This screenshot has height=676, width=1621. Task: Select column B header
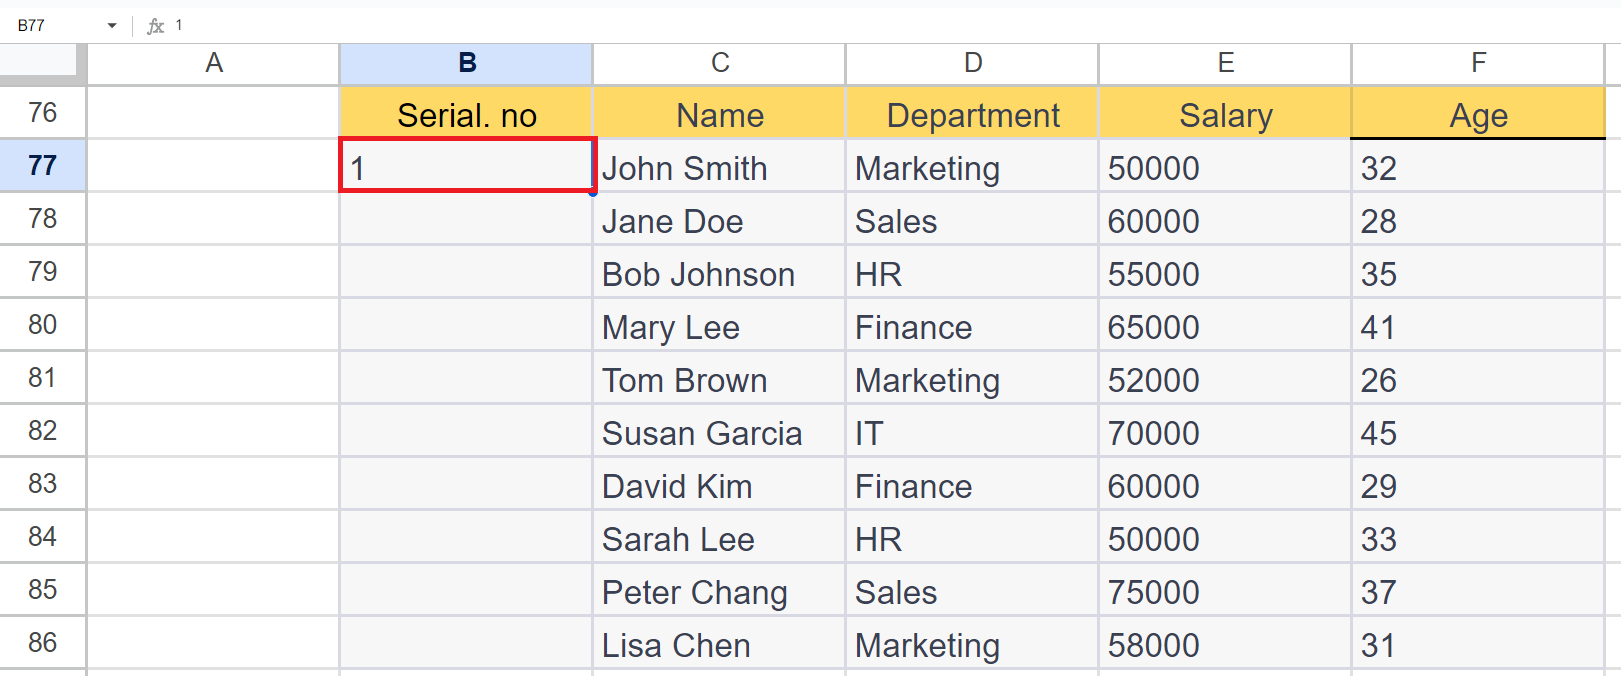466,62
